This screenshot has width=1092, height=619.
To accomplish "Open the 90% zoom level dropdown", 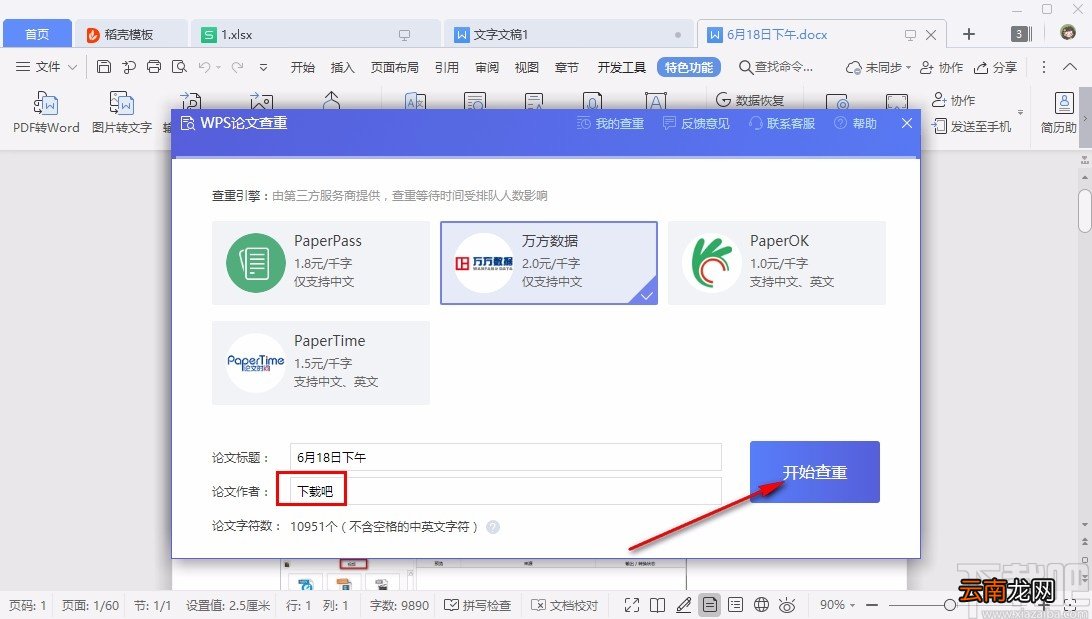I will click(837, 605).
